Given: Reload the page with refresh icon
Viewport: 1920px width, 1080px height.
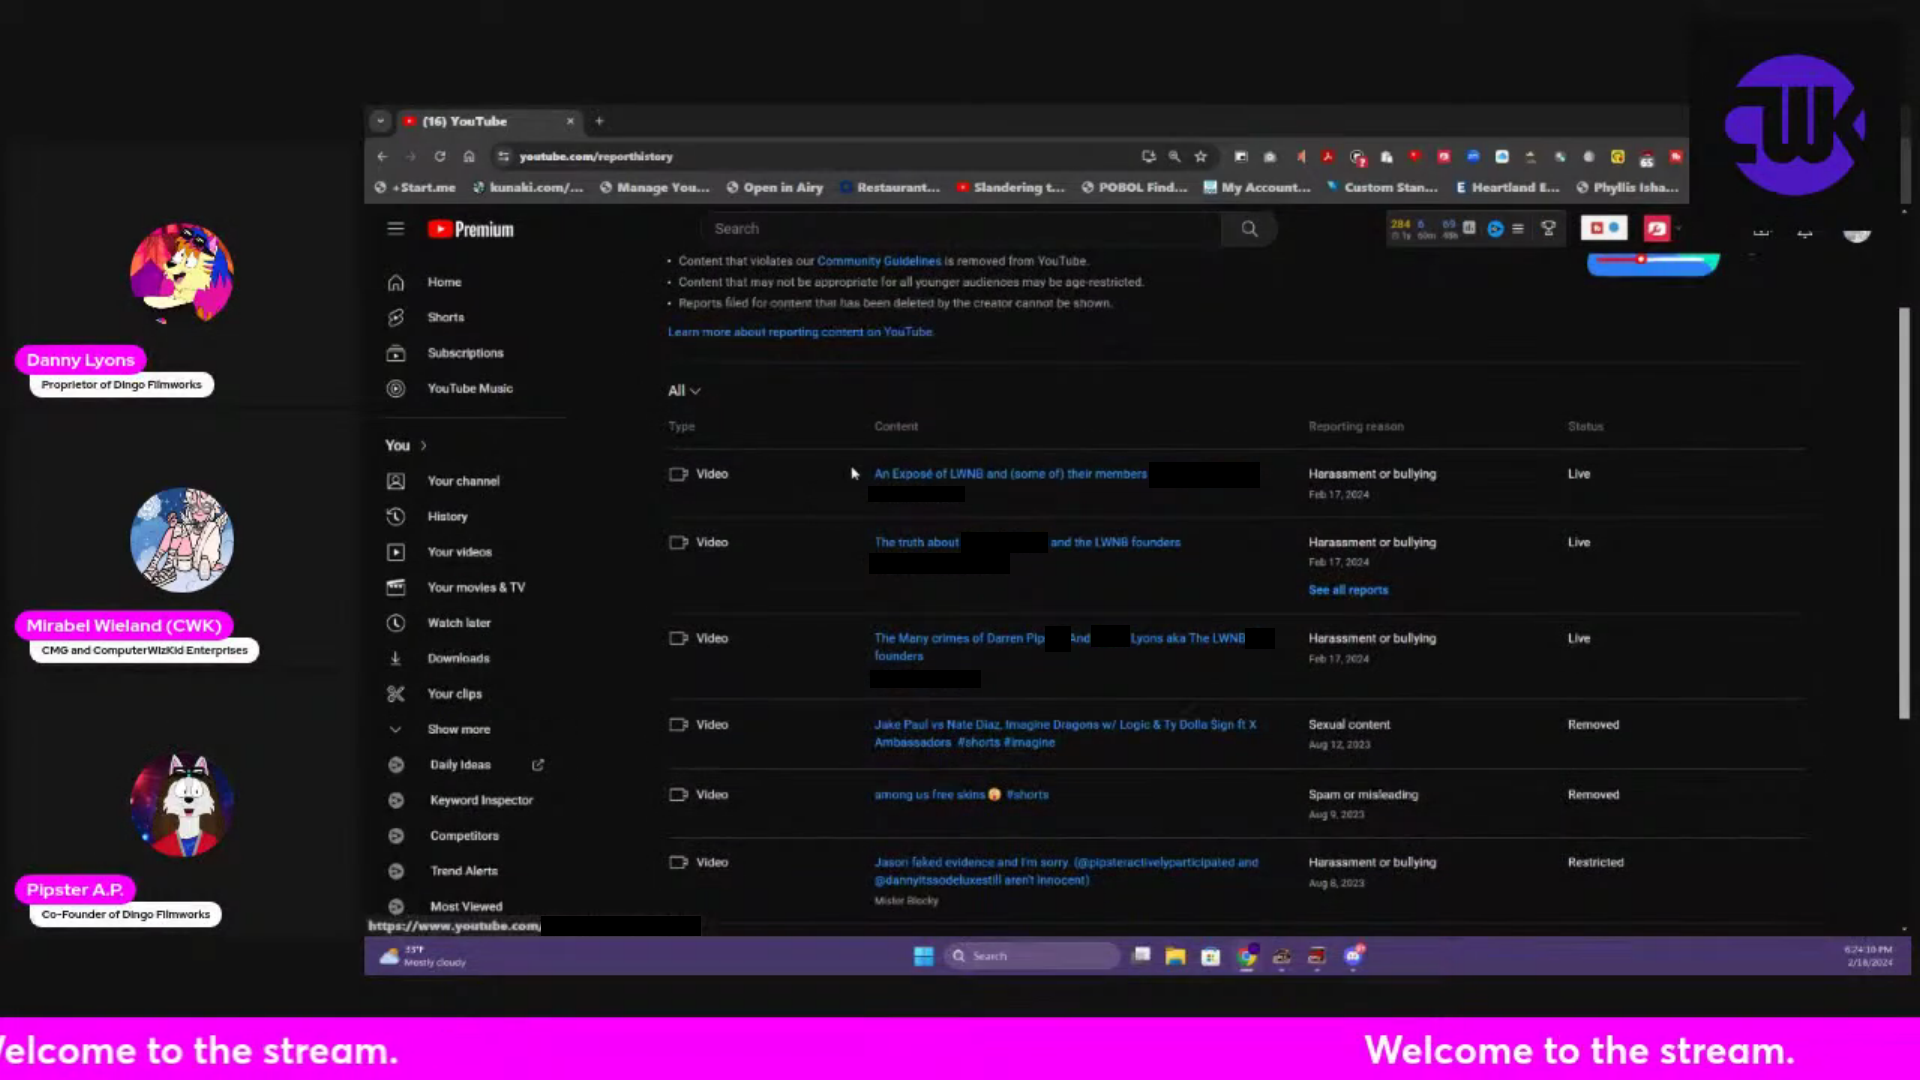Looking at the screenshot, I should (439, 157).
